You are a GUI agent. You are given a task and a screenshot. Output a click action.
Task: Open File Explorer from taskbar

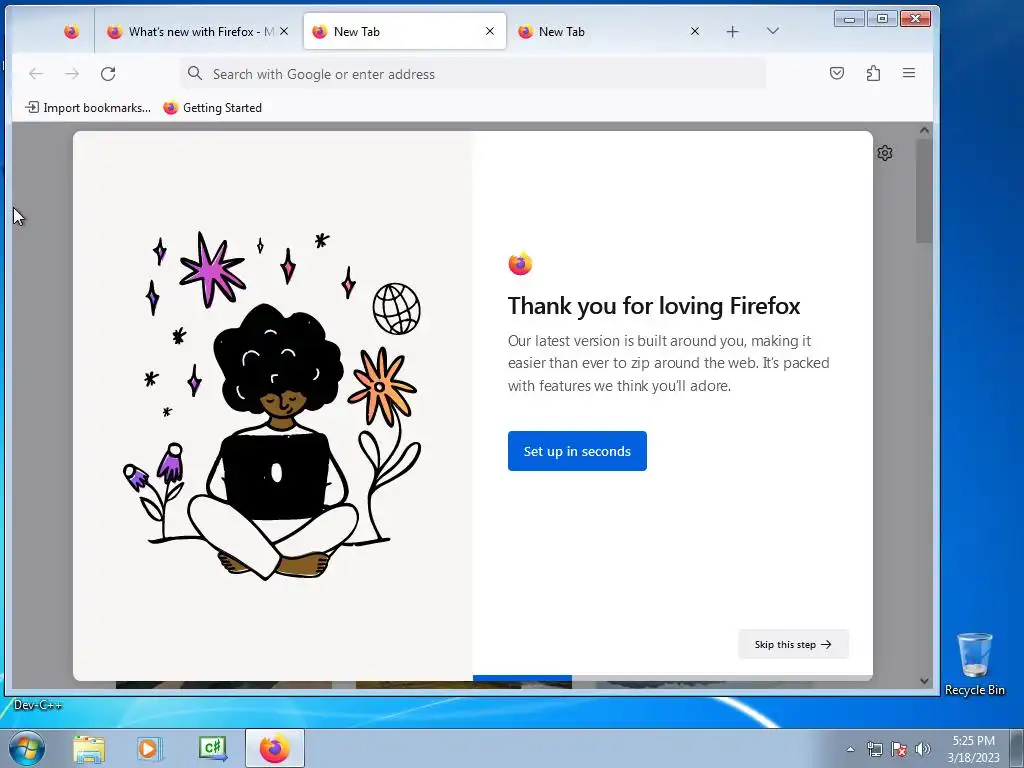click(89, 748)
